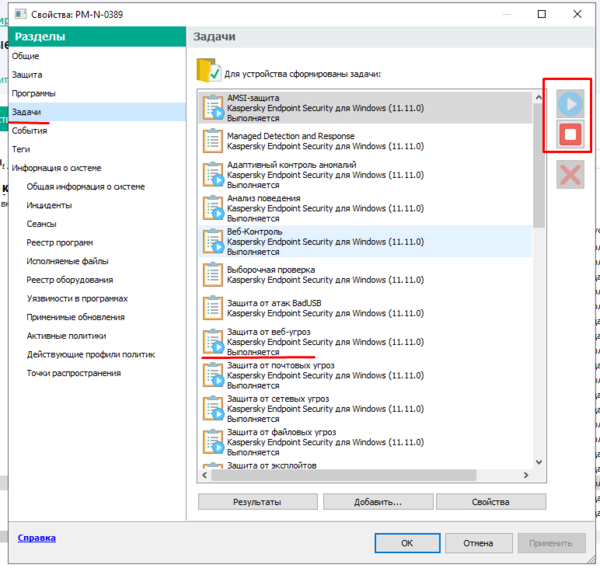Open Активные политики subsection
The image size is (600, 568).
click(x=67, y=336)
